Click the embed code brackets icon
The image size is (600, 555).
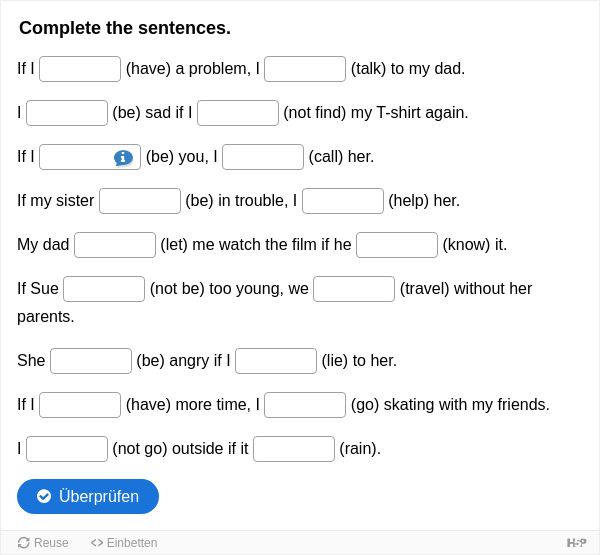pyautogui.click(x=97, y=542)
